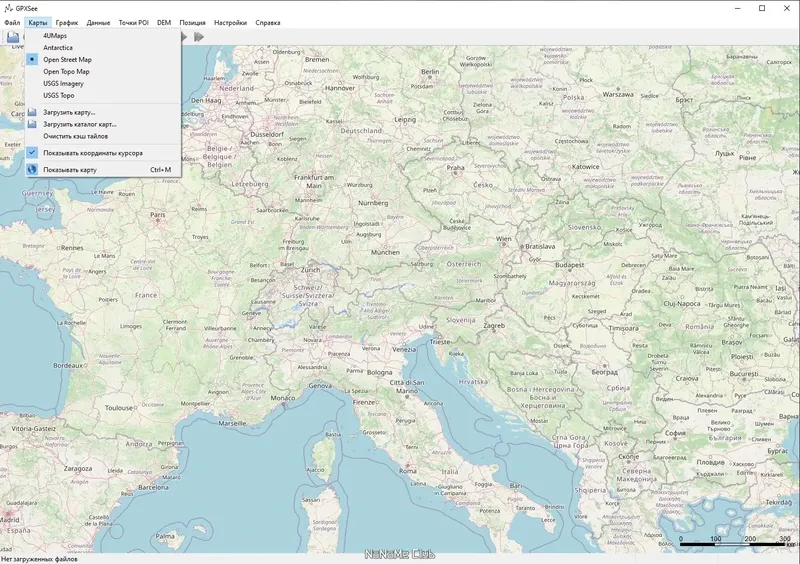
Task: Click the globe icon beside Показывать карту
Action: coord(32,169)
